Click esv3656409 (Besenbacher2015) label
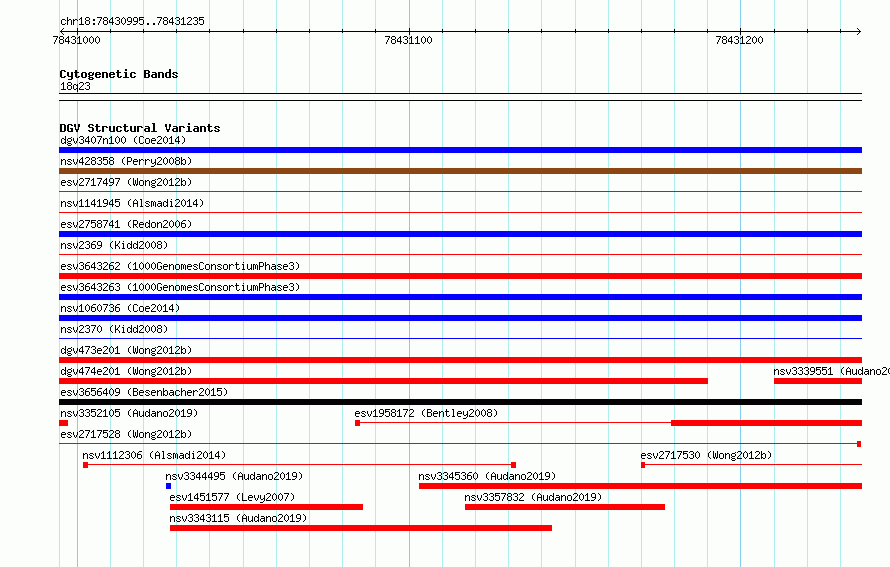 (x=144, y=392)
